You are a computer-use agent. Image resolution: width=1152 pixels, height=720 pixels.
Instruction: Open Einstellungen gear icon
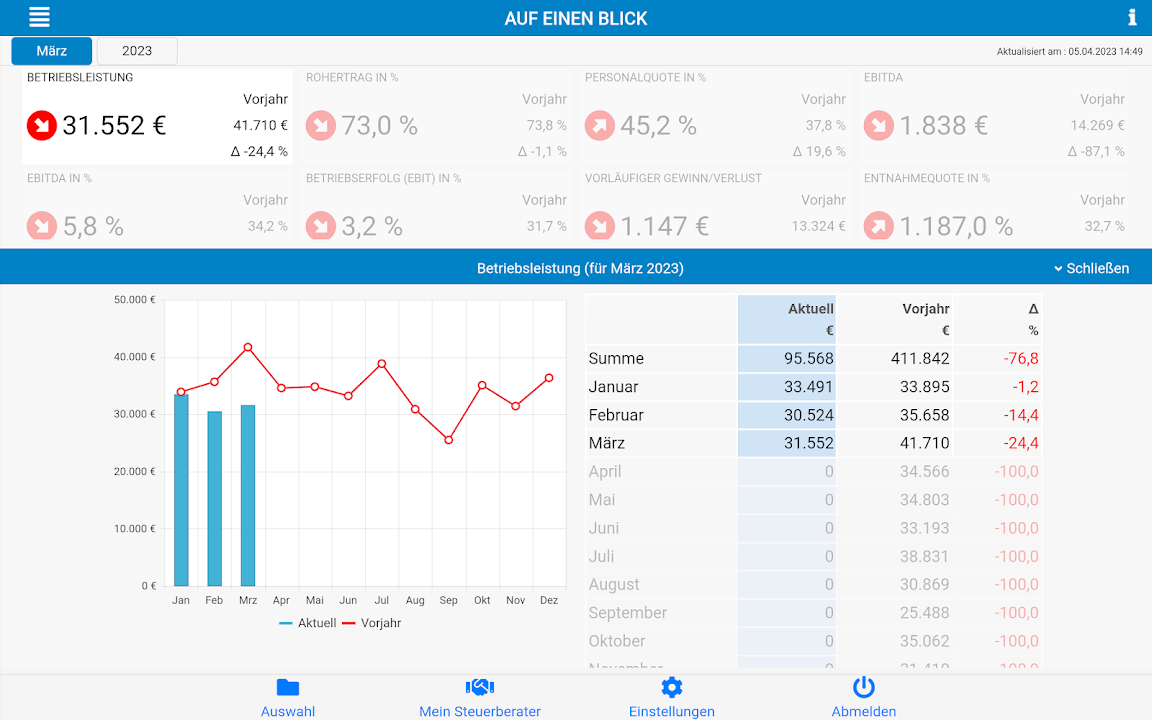(672, 687)
